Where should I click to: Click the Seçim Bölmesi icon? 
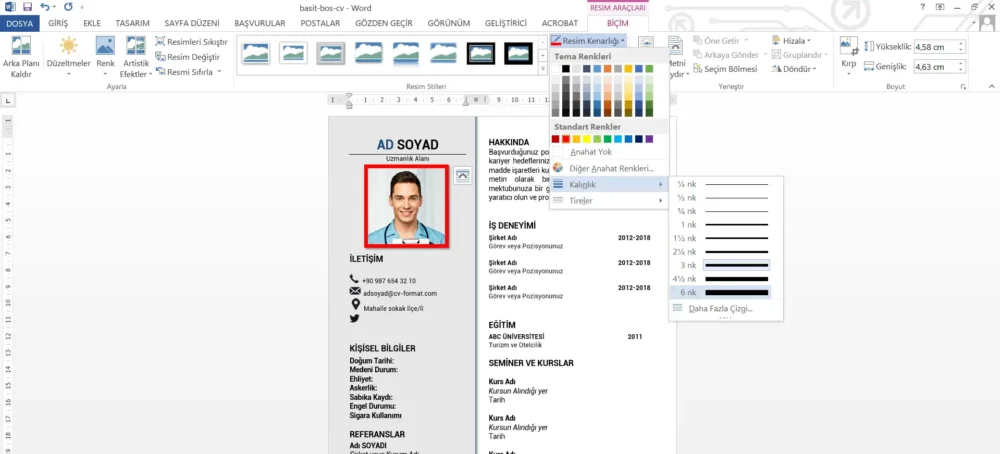(x=698, y=69)
